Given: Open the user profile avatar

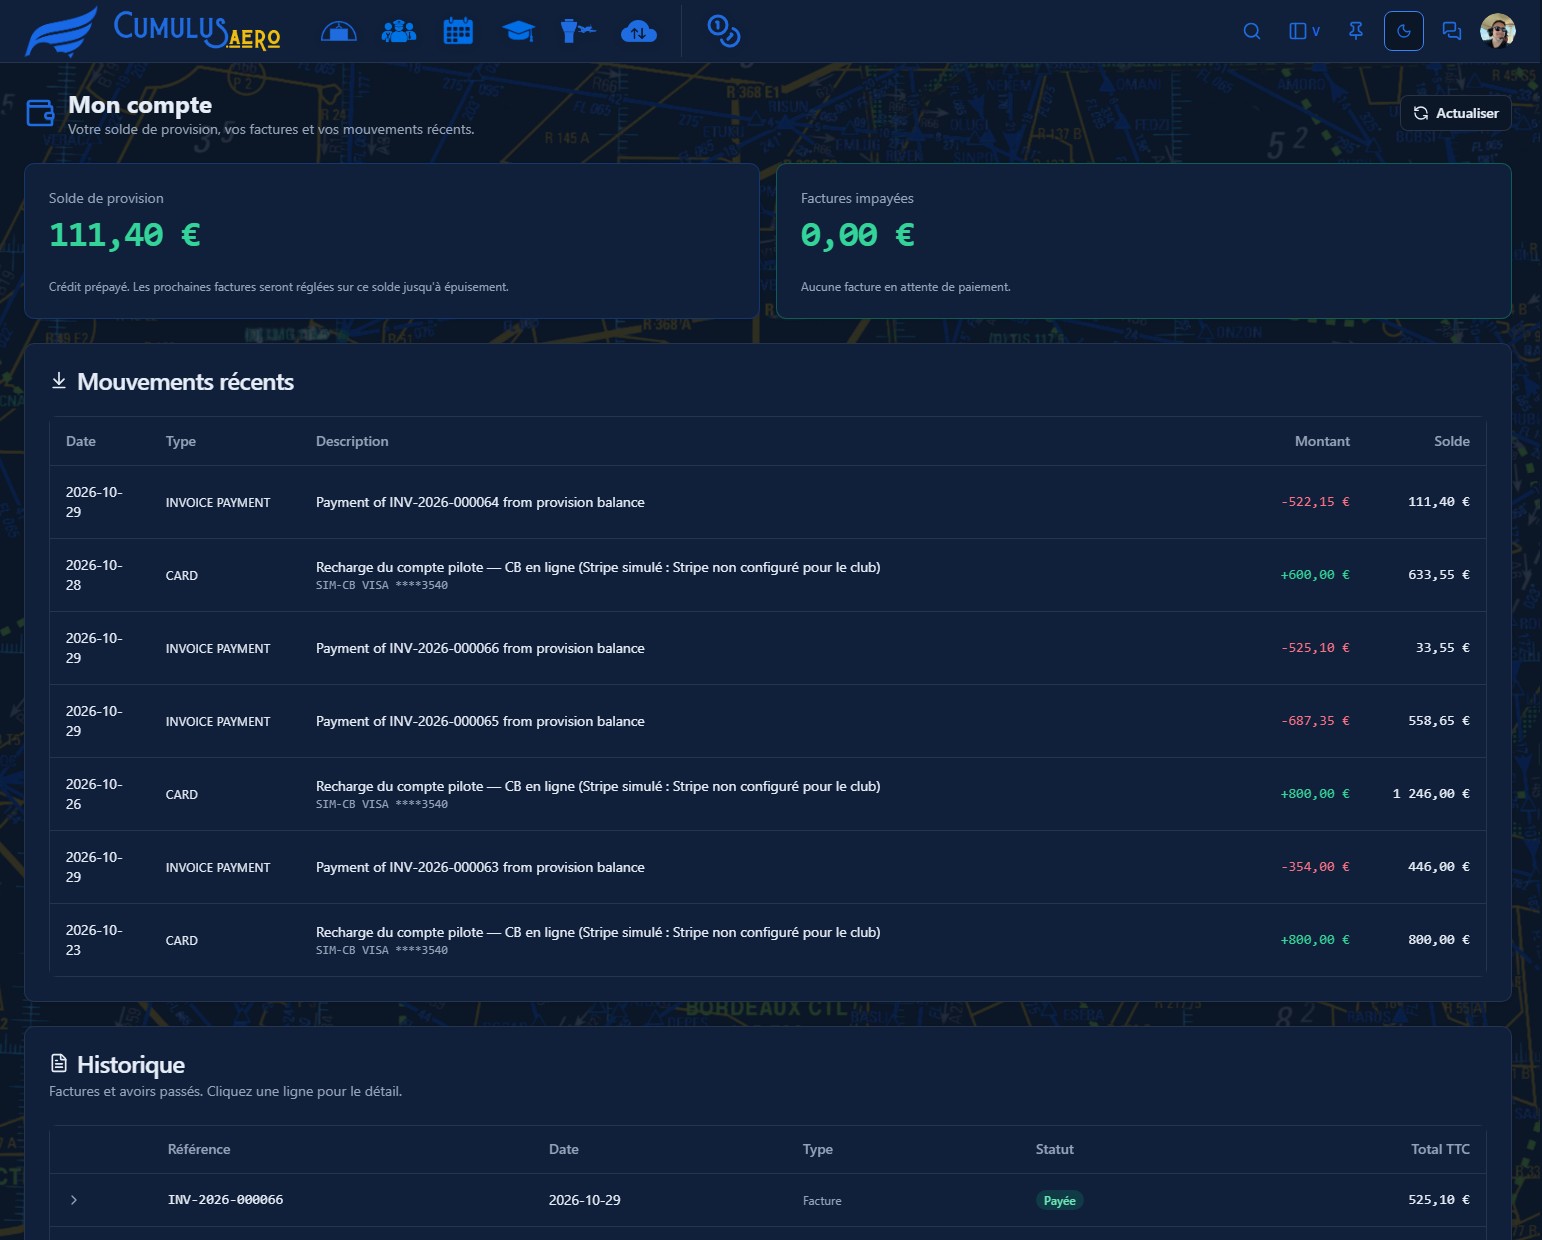Looking at the screenshot, I should (1498, 31).
